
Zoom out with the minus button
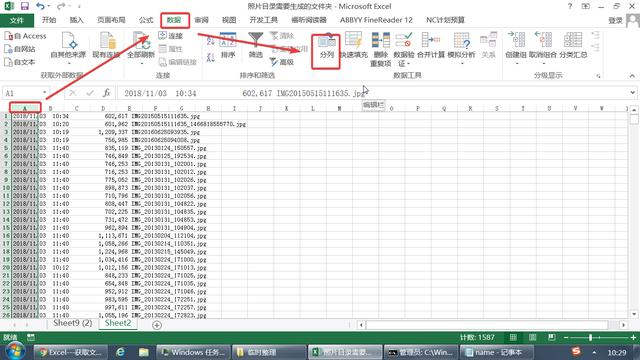point(566,338)
